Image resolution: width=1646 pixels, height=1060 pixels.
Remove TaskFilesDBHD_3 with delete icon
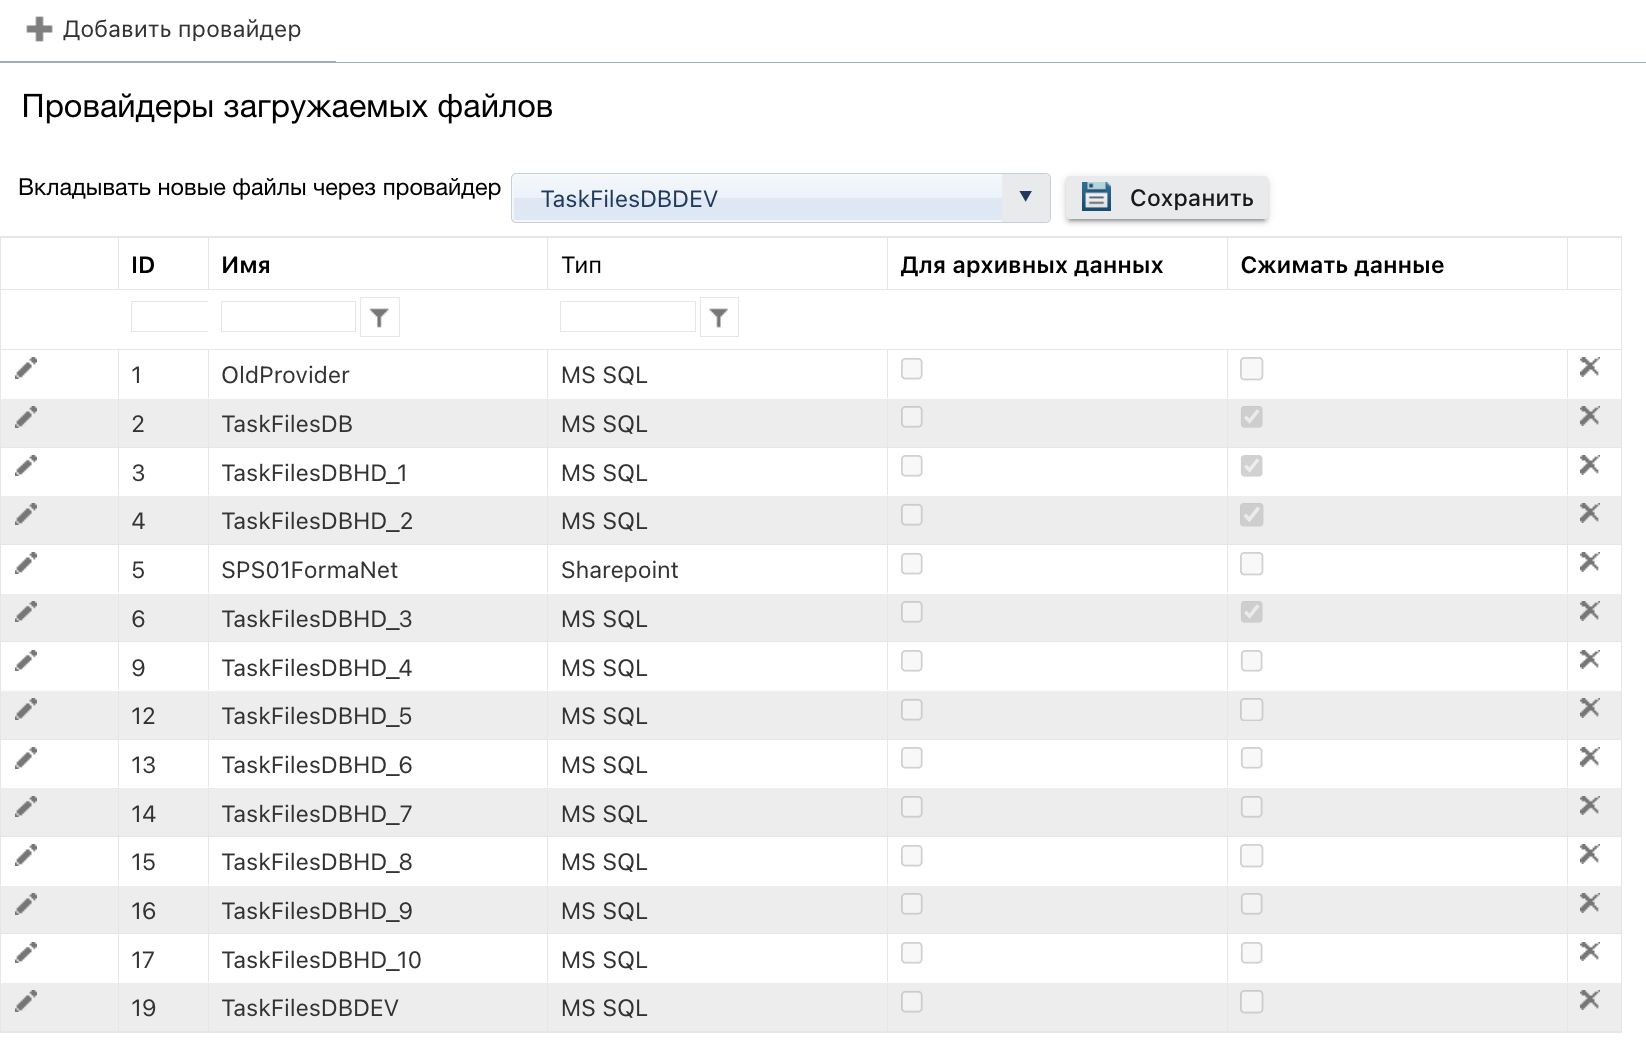[1589, 611]
